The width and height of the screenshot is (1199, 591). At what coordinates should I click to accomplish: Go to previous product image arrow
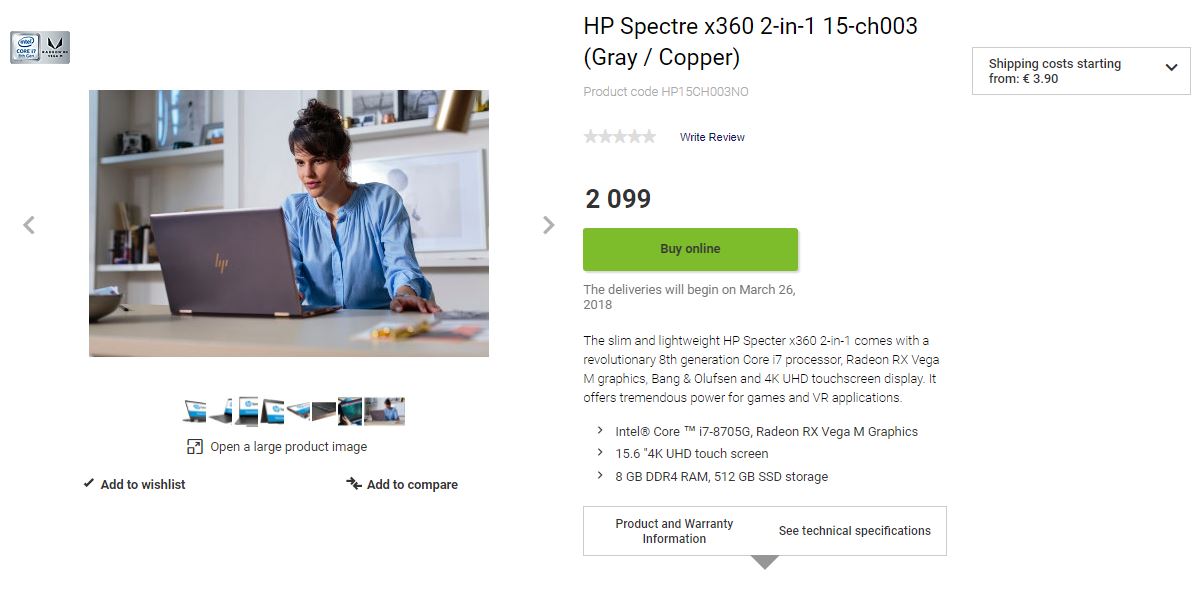point(29,225)
